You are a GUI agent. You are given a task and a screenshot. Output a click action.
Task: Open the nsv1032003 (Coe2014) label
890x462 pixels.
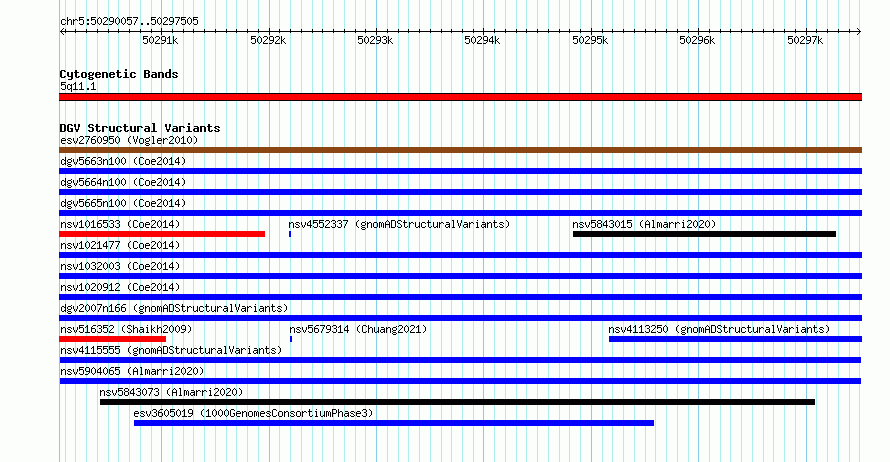120,266
